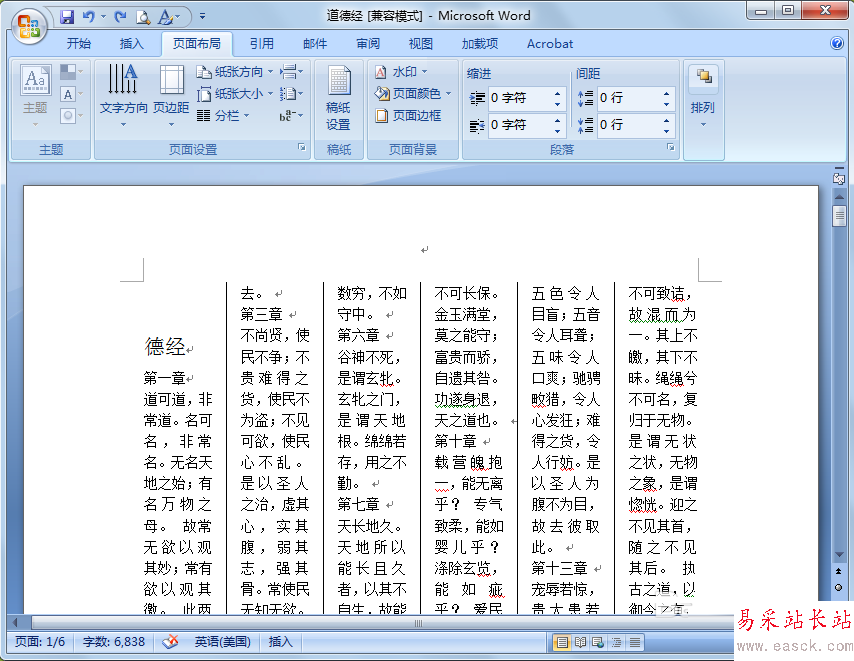Jump to previous page with double-arrow button
Screen dimensions: 854x661
coord(839,571)
